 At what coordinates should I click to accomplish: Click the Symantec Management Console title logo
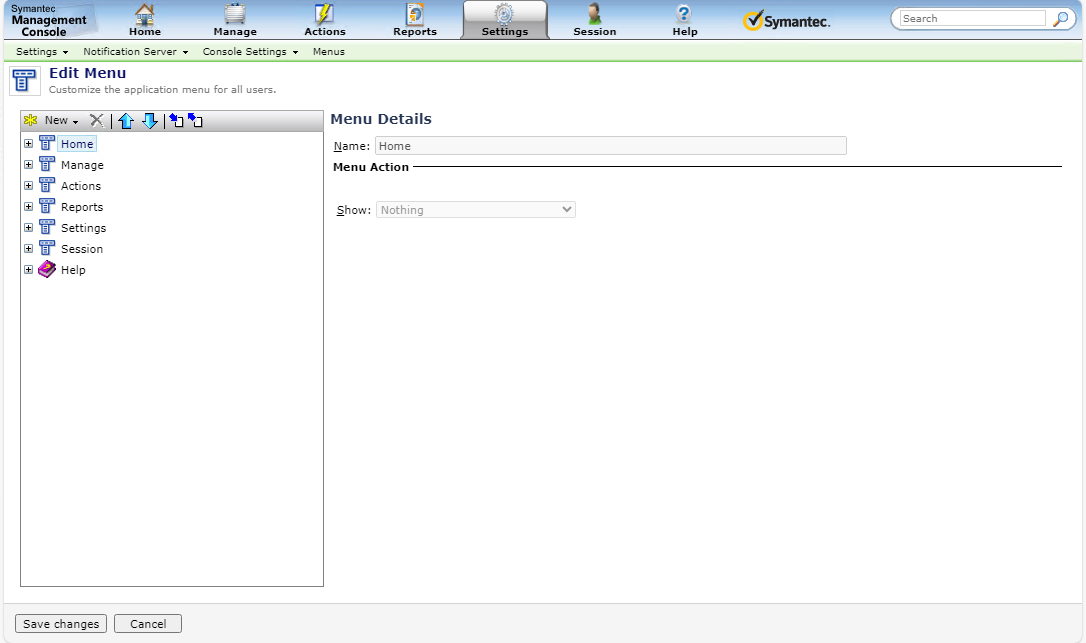pos(48,20)
